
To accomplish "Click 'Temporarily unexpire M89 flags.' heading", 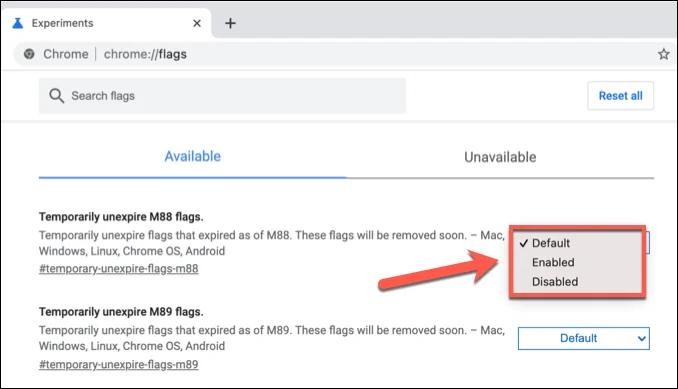I will coord(121,312).
